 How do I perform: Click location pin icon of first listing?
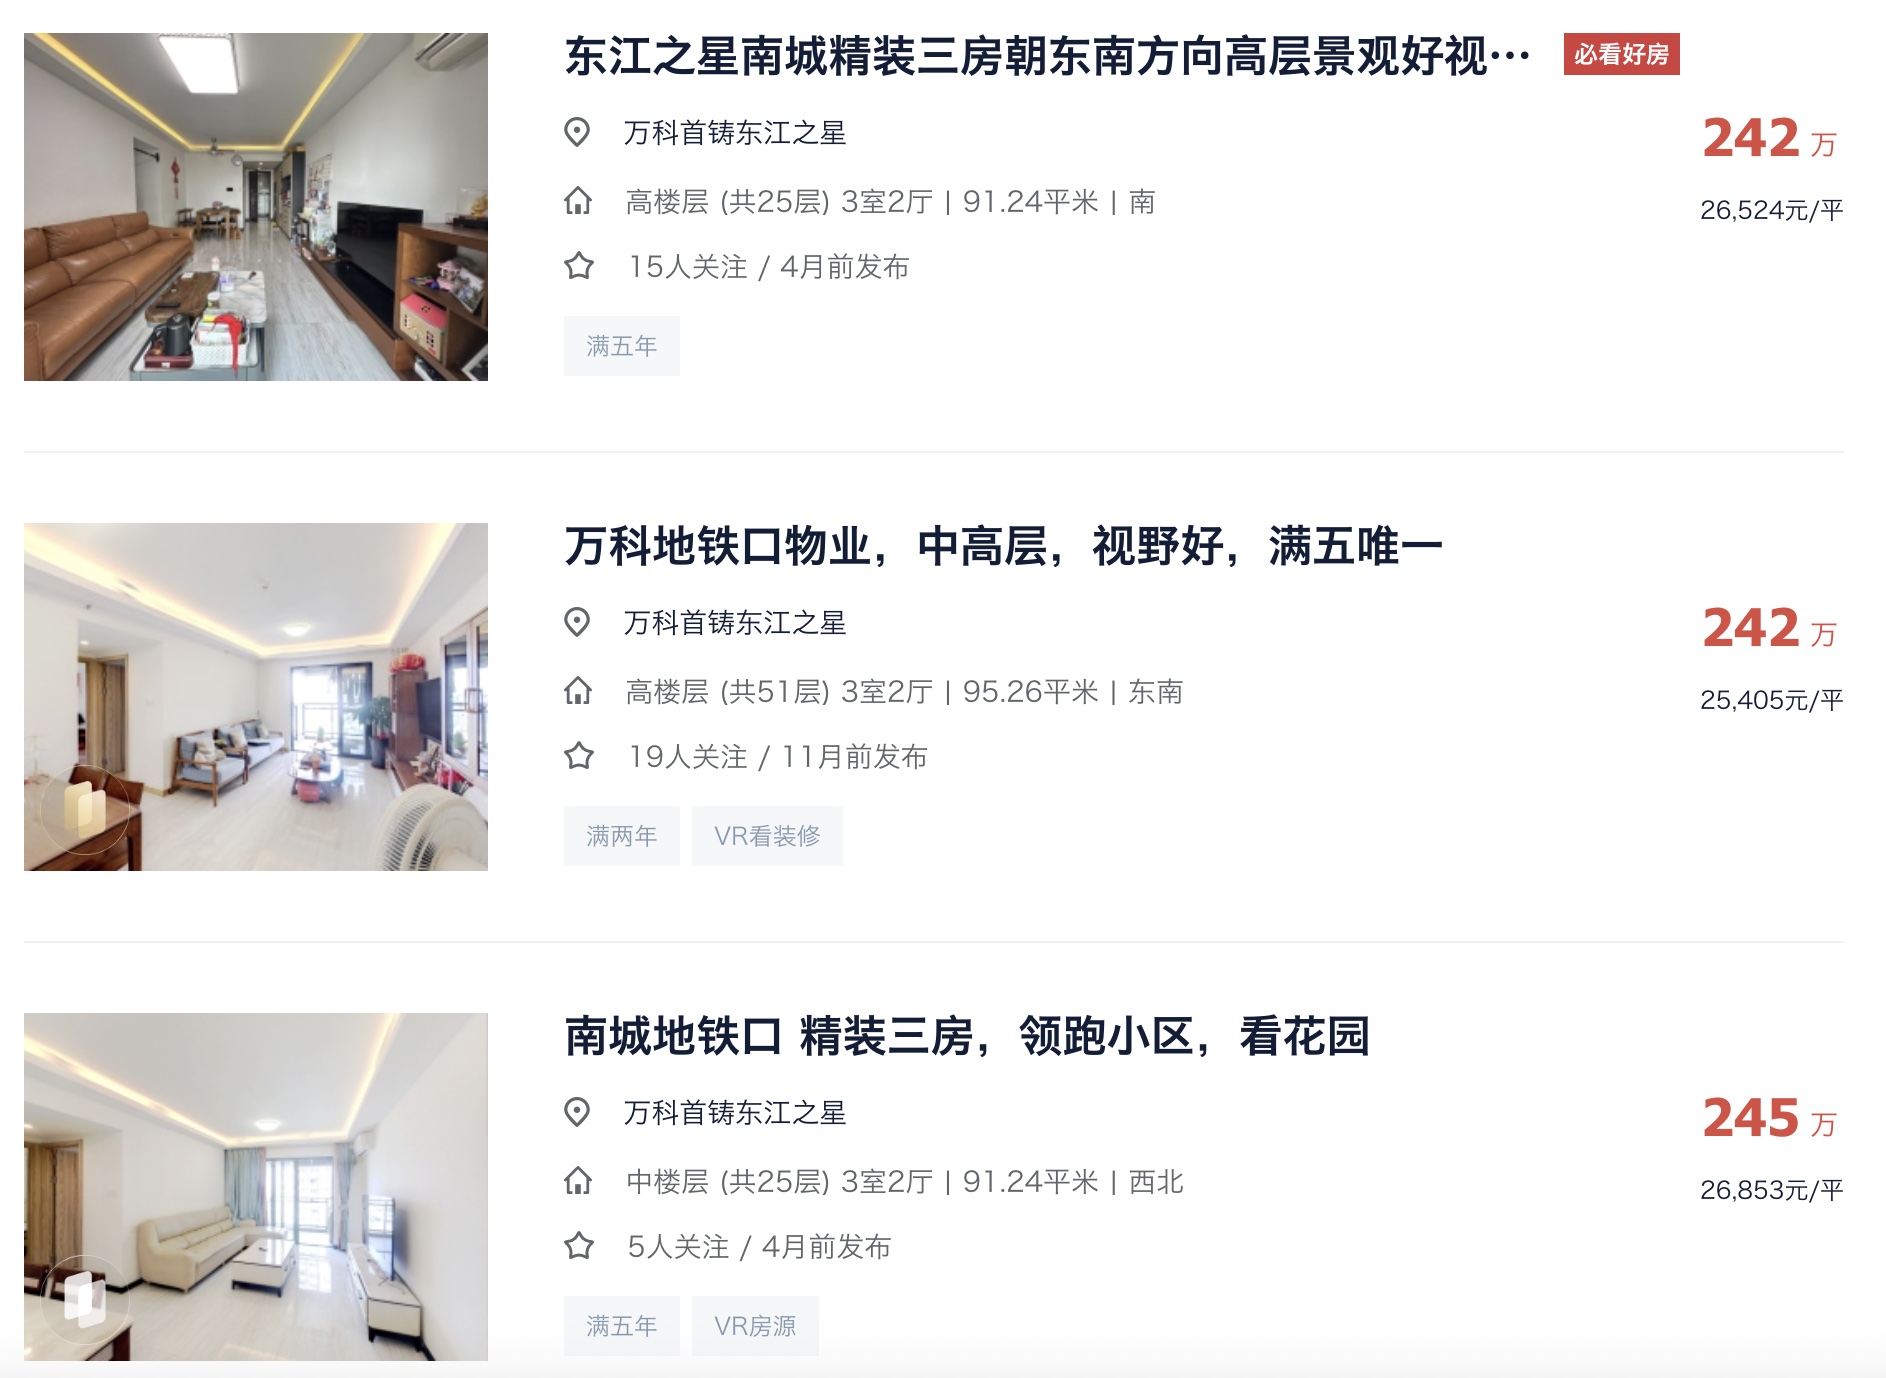(577, 132)
